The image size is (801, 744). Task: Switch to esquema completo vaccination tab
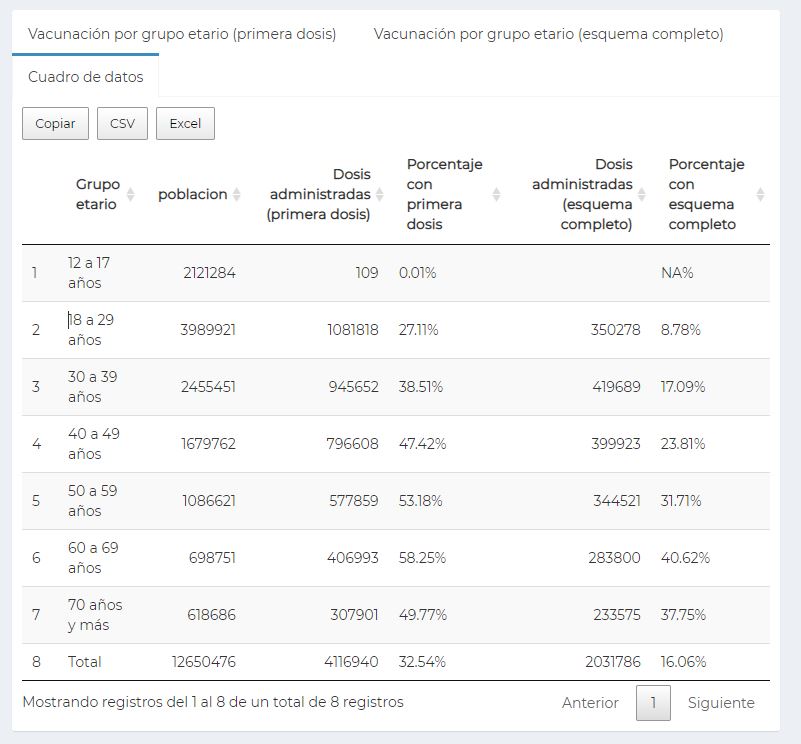point(548,34)
